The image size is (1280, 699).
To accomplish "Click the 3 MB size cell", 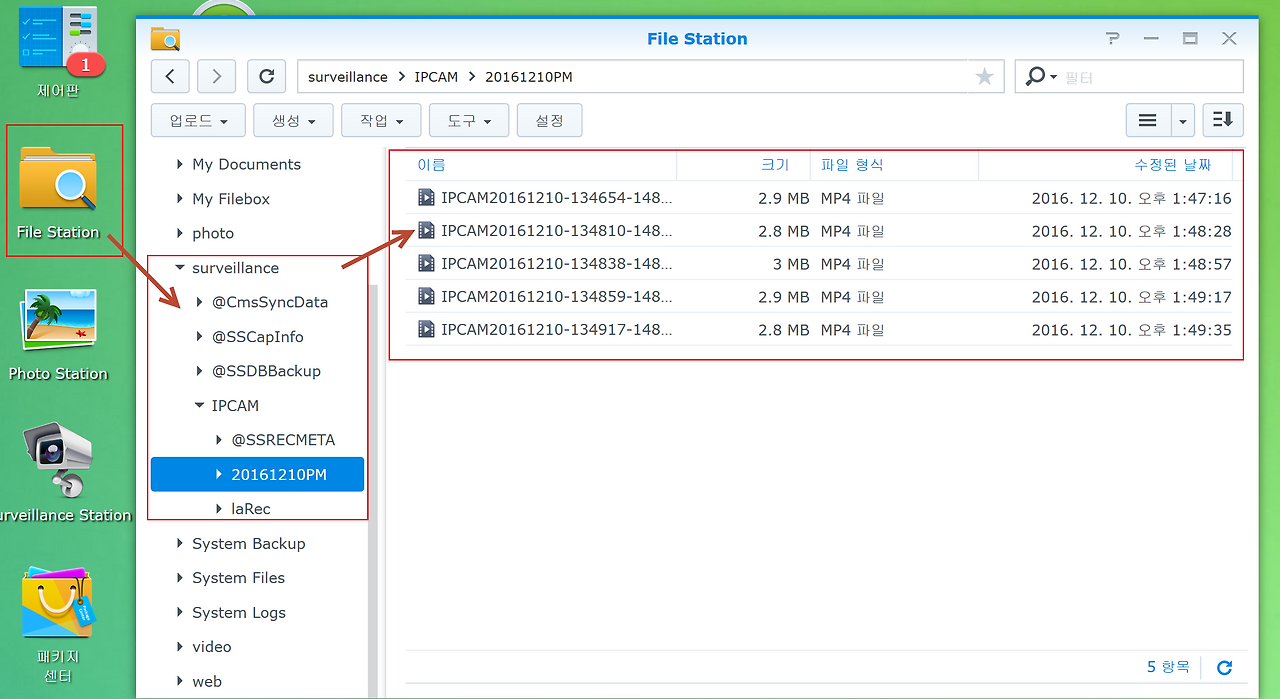I will point(790,264).
